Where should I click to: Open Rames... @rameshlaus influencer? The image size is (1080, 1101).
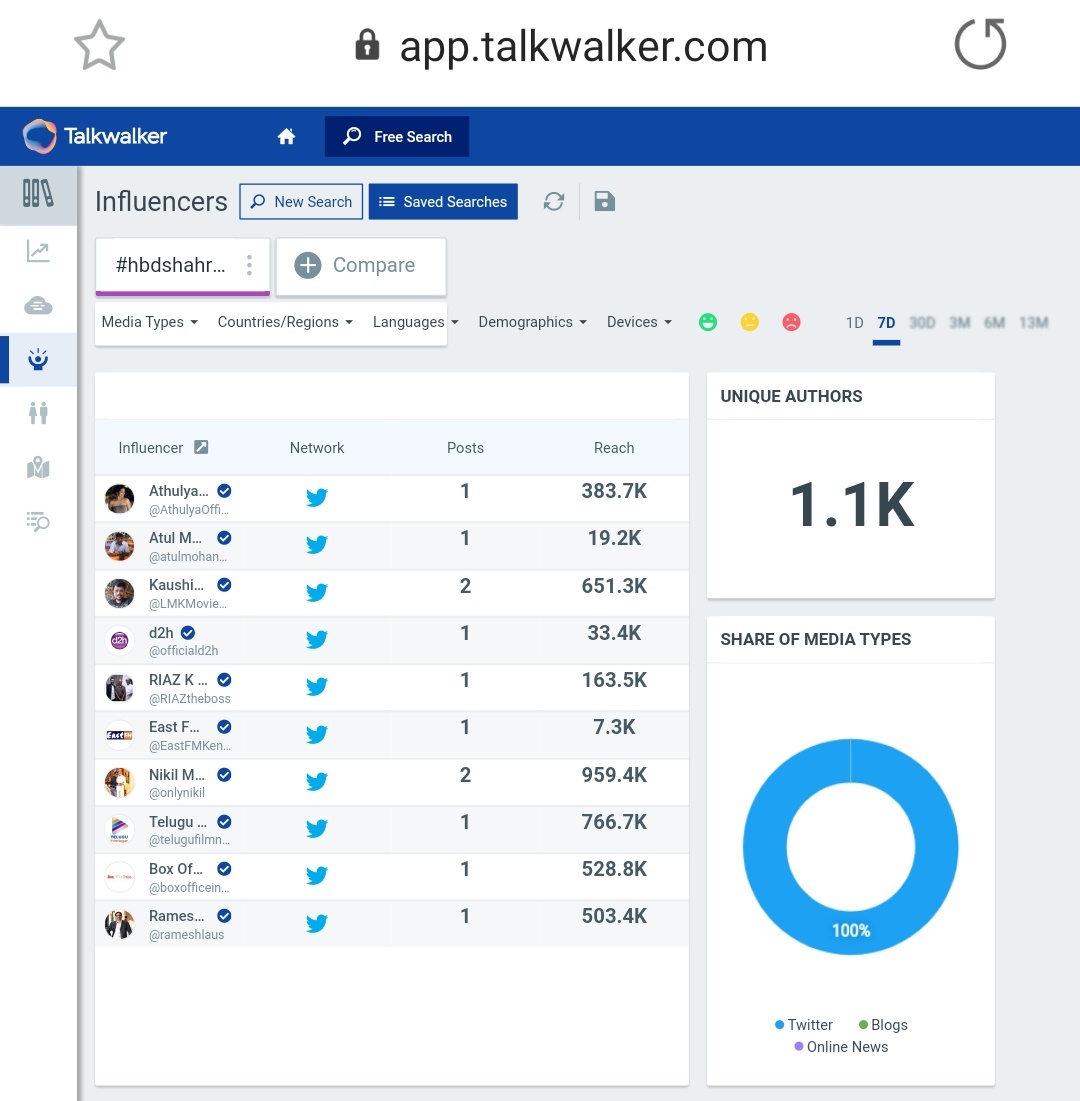pos(176,916)
